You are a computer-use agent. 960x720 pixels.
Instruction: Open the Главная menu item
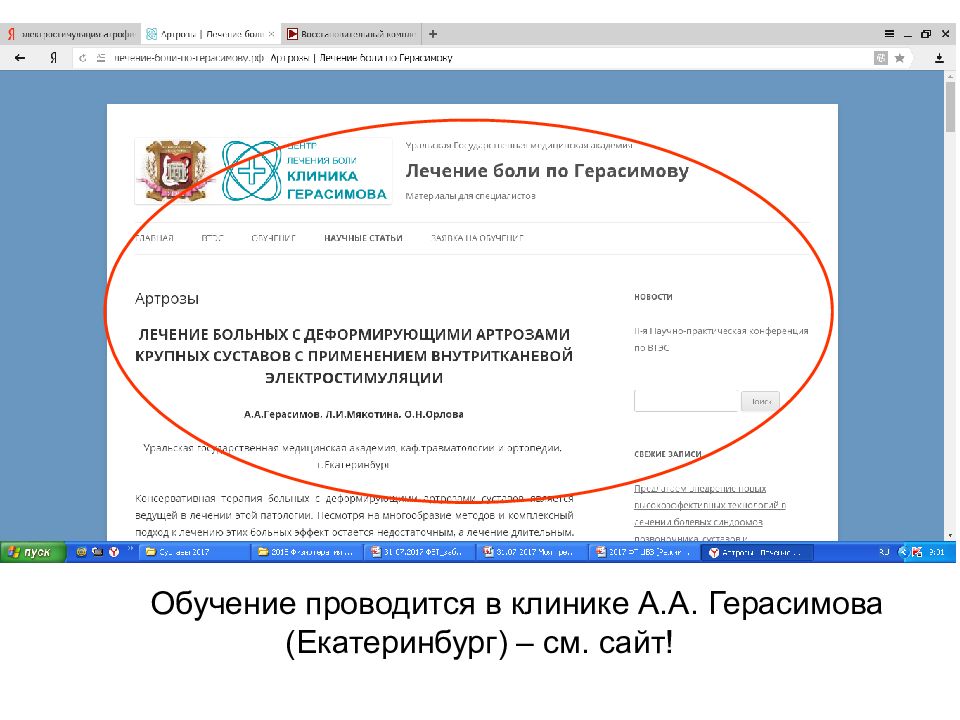coord(154,238)
